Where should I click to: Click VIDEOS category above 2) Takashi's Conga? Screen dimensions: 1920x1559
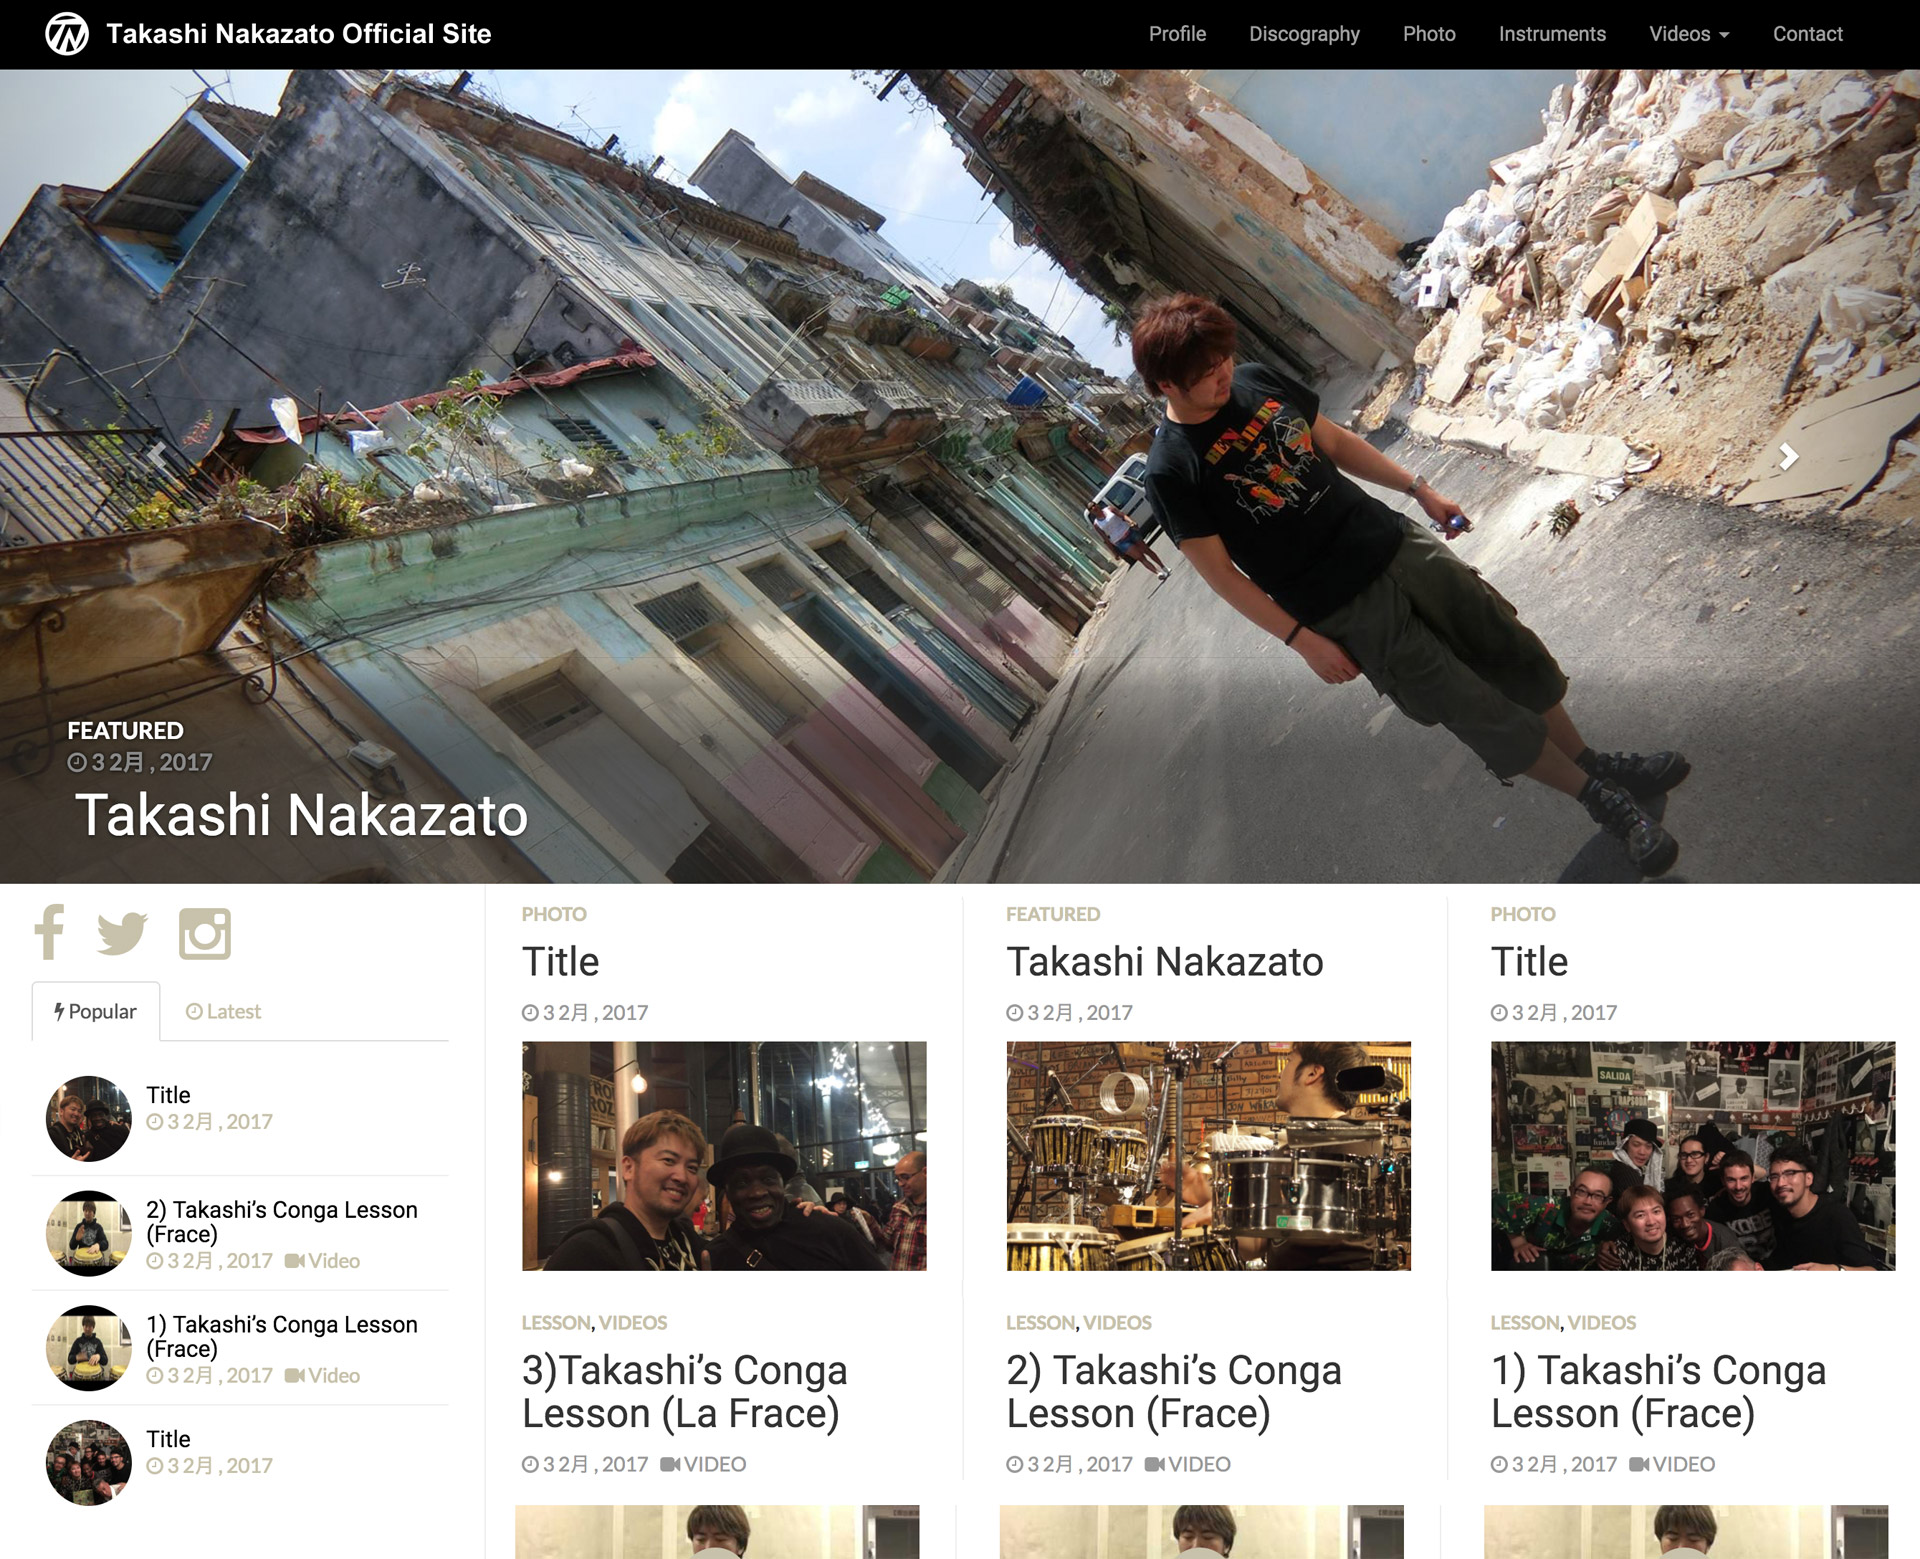(x=1118, y=1323)
